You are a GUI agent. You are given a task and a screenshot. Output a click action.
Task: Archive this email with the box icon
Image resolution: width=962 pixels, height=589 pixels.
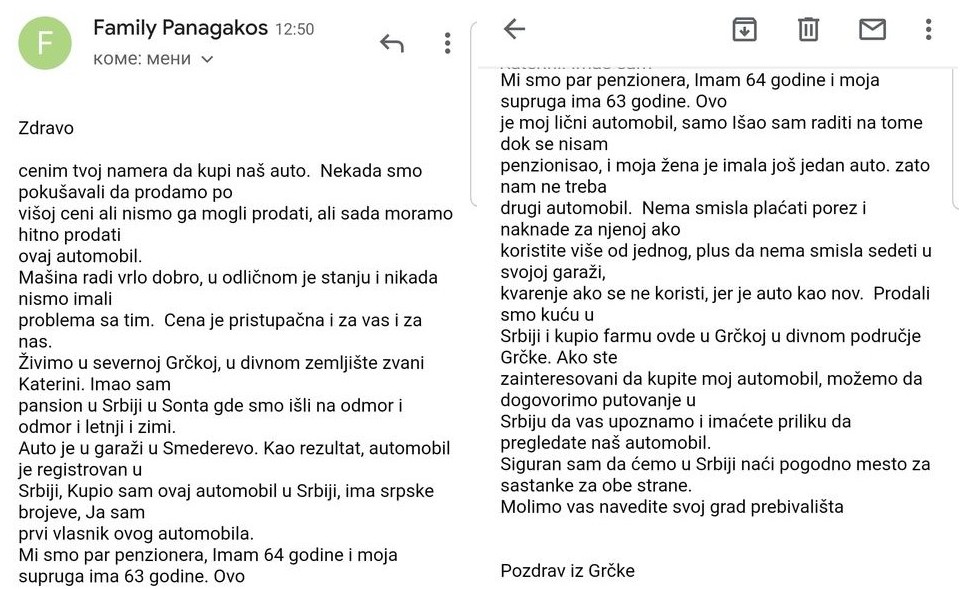(744, 29)
